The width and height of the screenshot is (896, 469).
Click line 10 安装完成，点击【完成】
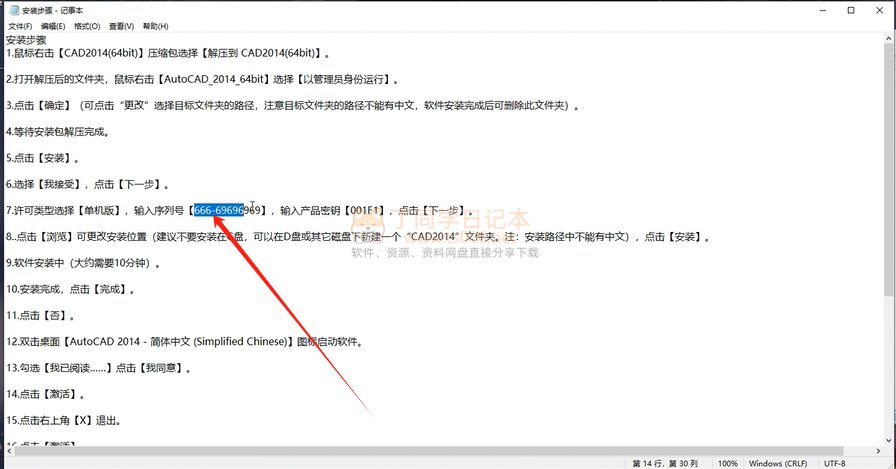coord(70,289)
